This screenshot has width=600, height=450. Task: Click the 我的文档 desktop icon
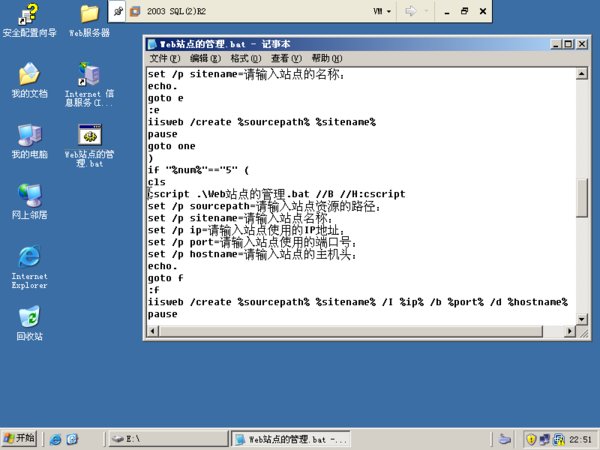(29, 75)
